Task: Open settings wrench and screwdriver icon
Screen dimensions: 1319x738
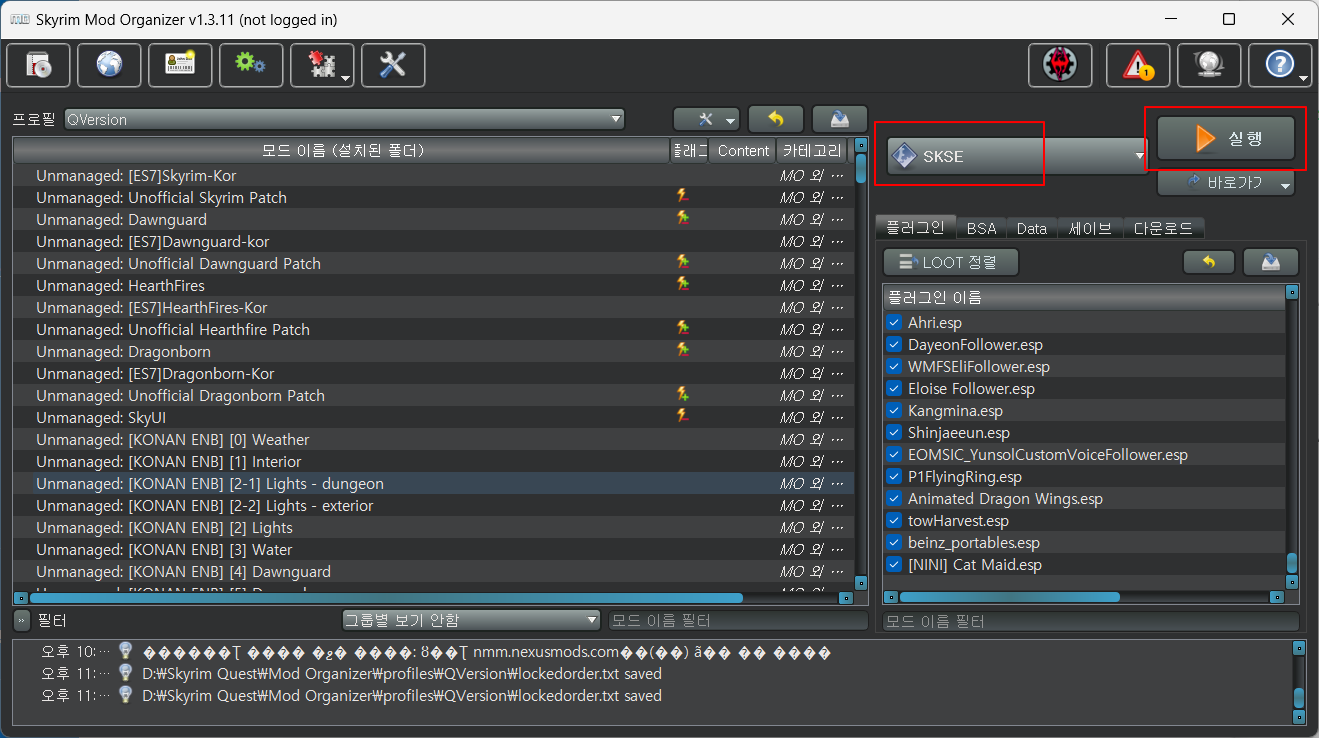Action: pyautogui.click(x=393, y=65)
